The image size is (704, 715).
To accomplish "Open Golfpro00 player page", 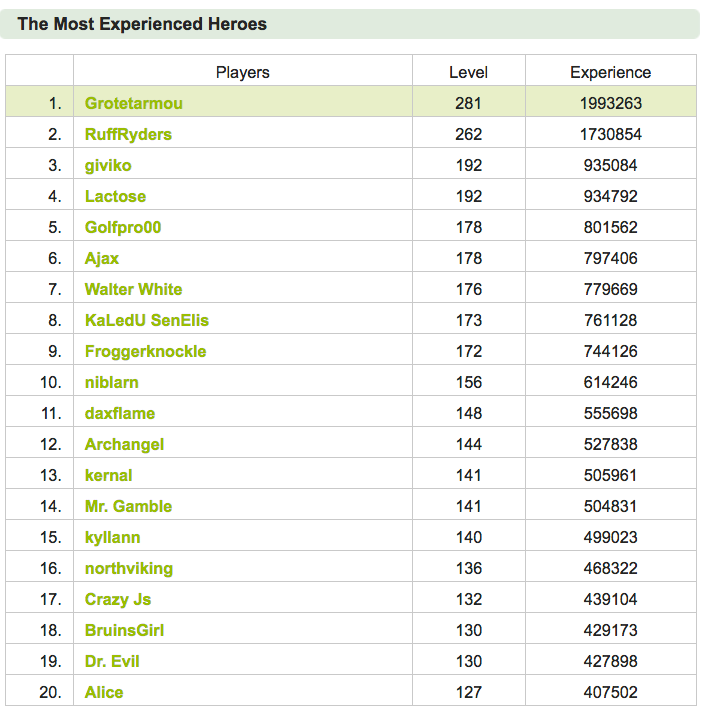I will pos(123,228).
